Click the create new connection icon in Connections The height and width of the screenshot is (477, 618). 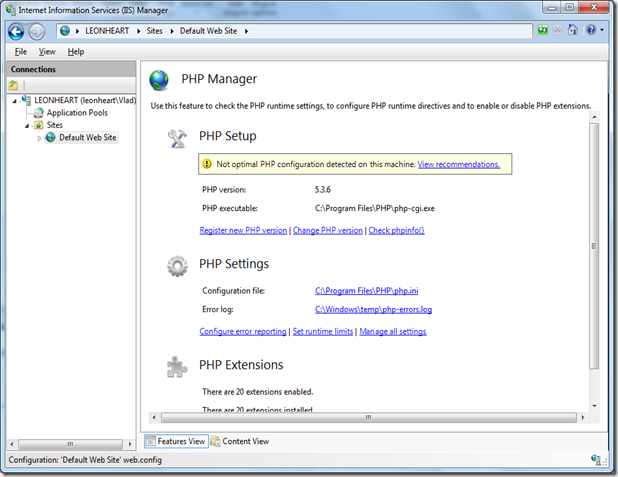tap(13, 85)
